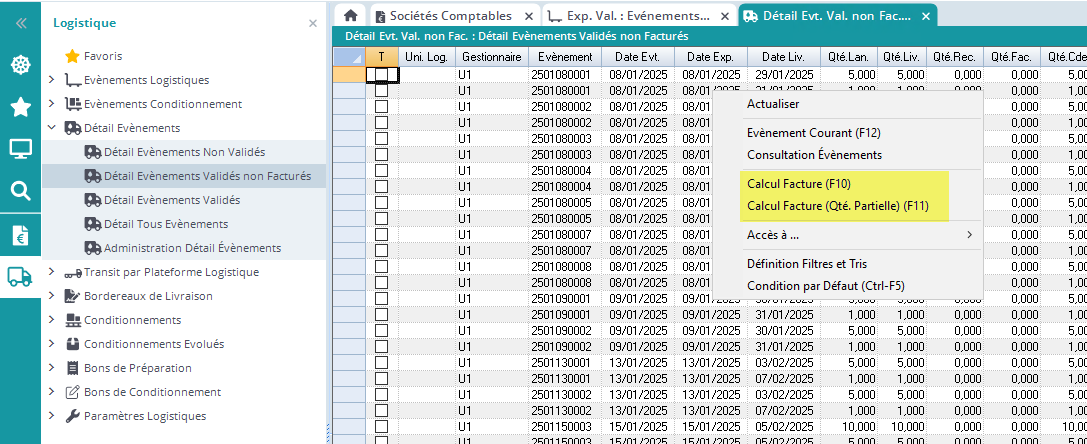Sort by the Date Evt. column header

click(636, 57)
